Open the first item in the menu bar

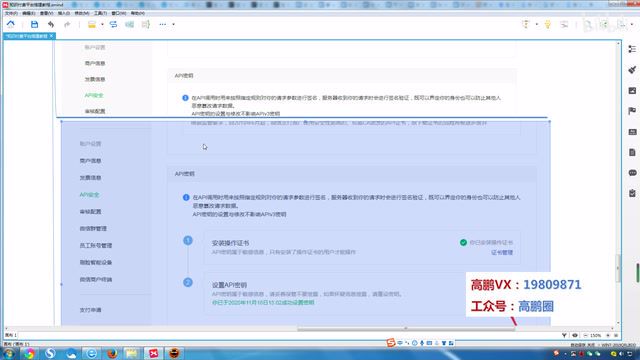tap(11, 13)
